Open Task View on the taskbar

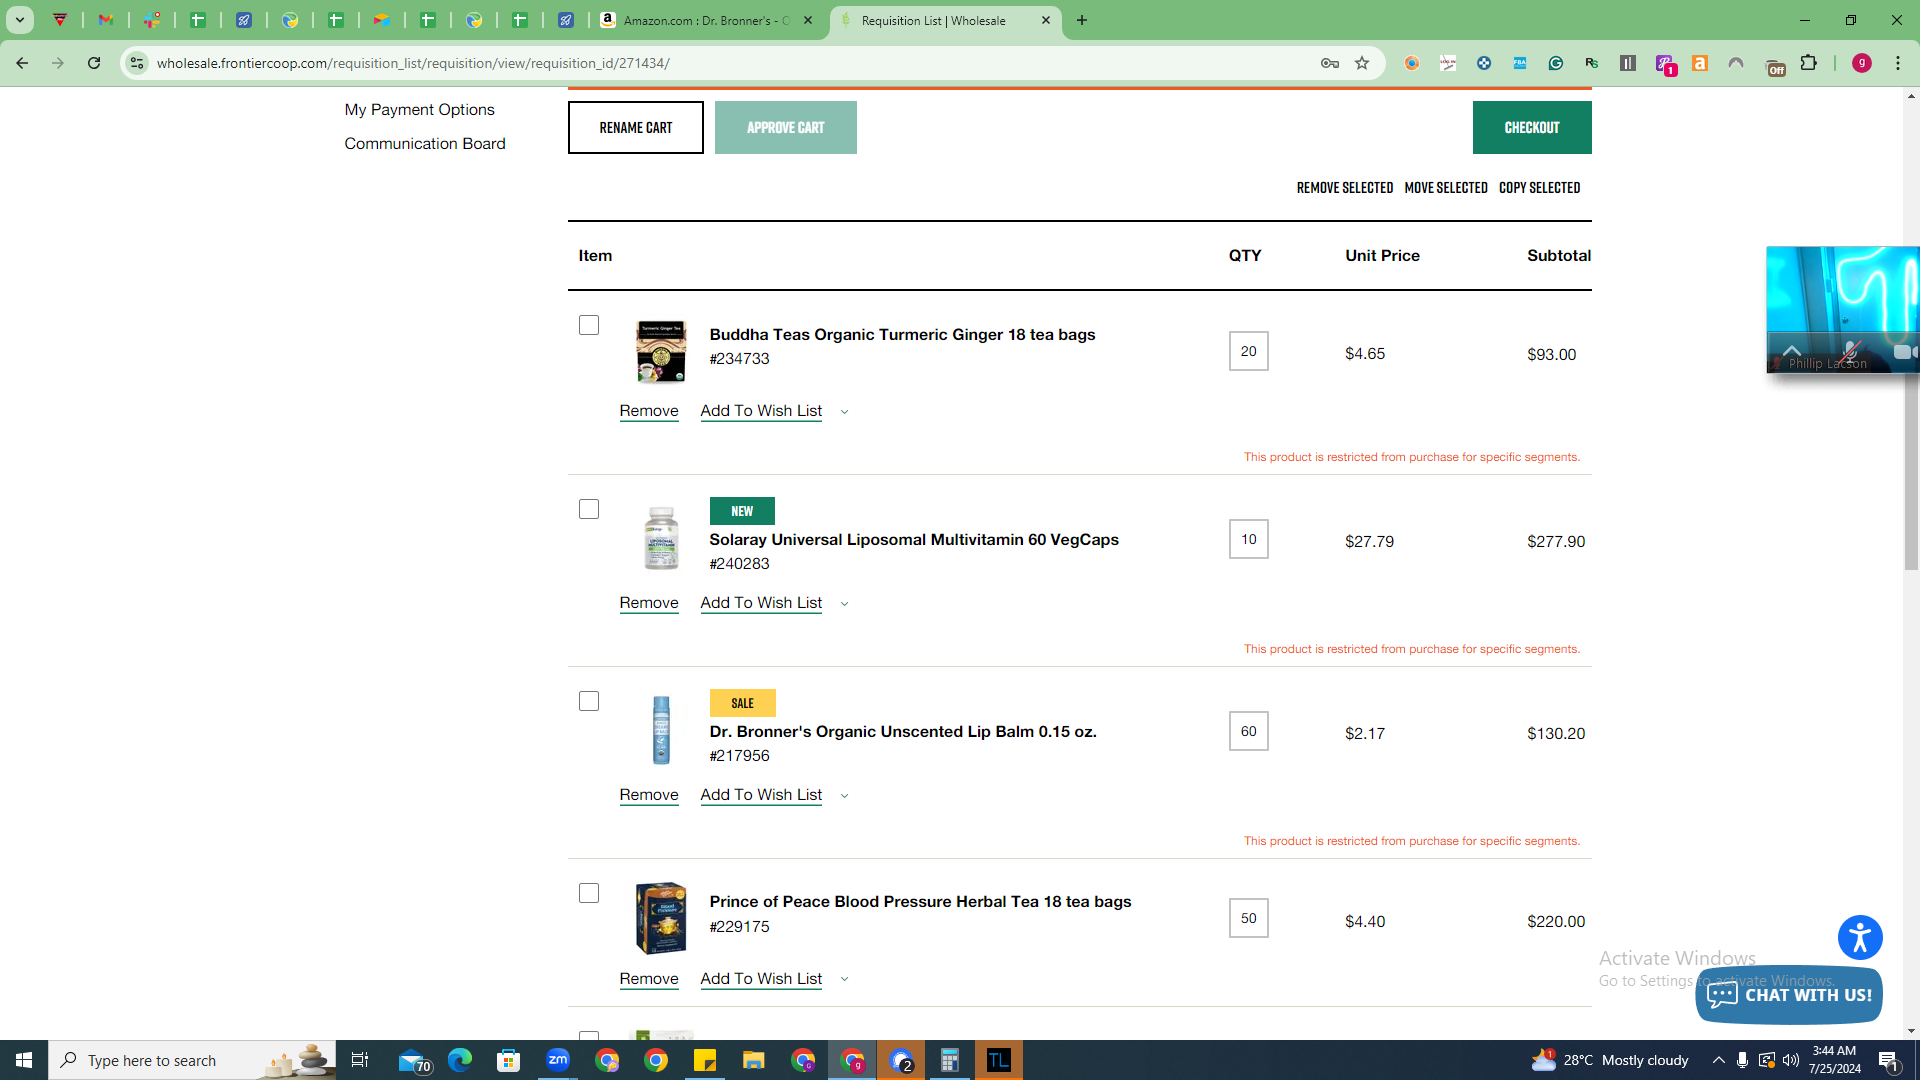coord(360,1060)
